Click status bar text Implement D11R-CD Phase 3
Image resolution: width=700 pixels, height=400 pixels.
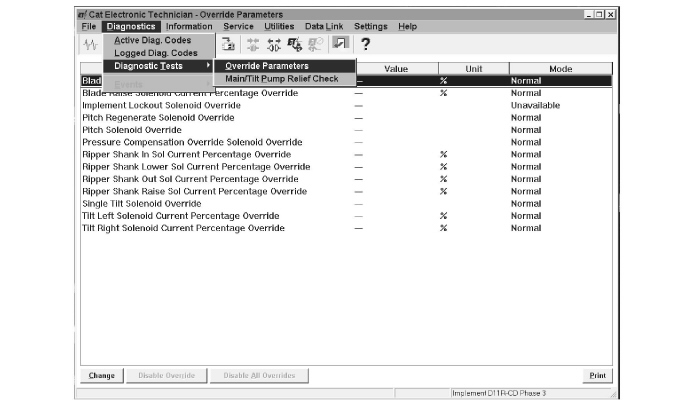[x=499, y=393]
